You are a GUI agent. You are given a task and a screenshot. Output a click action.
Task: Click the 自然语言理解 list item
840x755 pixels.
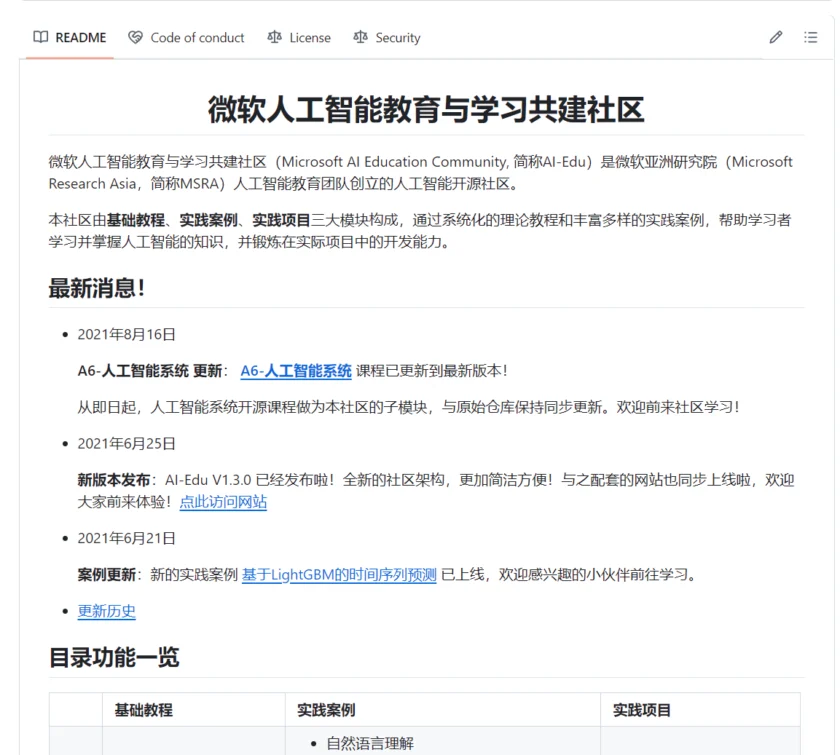[370, 743]
